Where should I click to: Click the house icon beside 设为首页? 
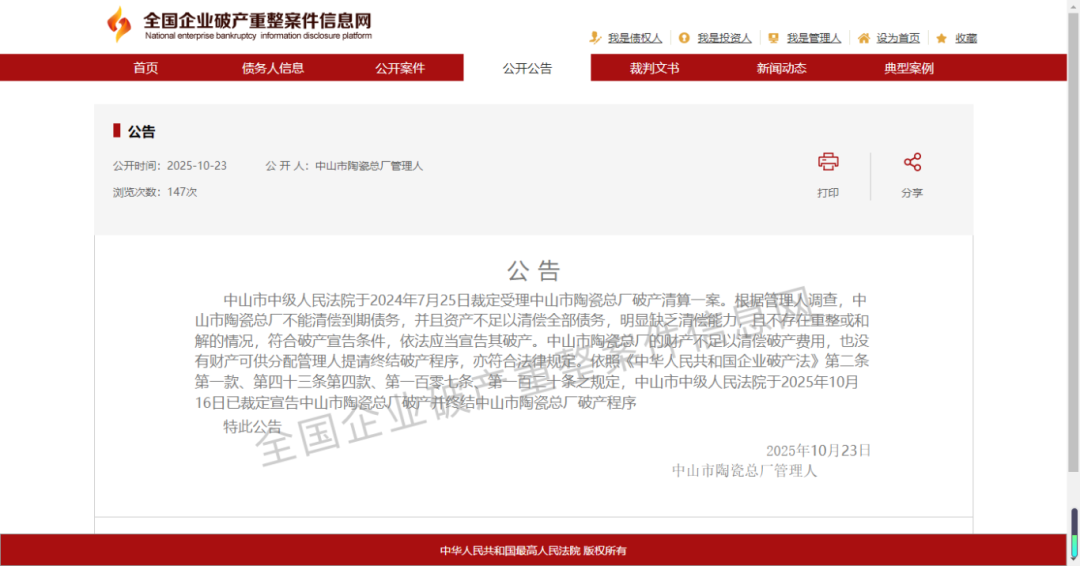pyautogui.click(x=864, y=38)
